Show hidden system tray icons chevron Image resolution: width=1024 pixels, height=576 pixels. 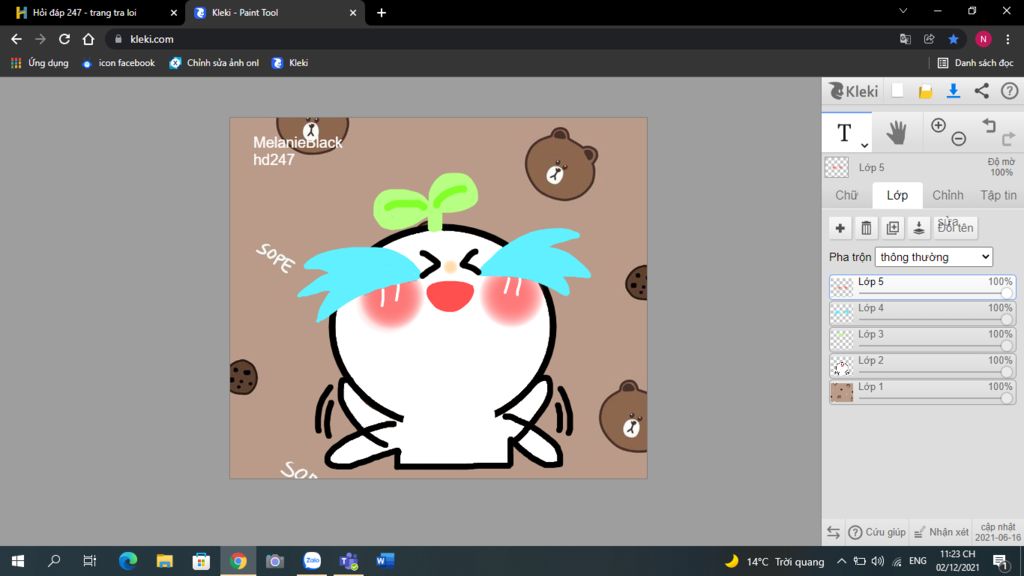pos(841,561)
